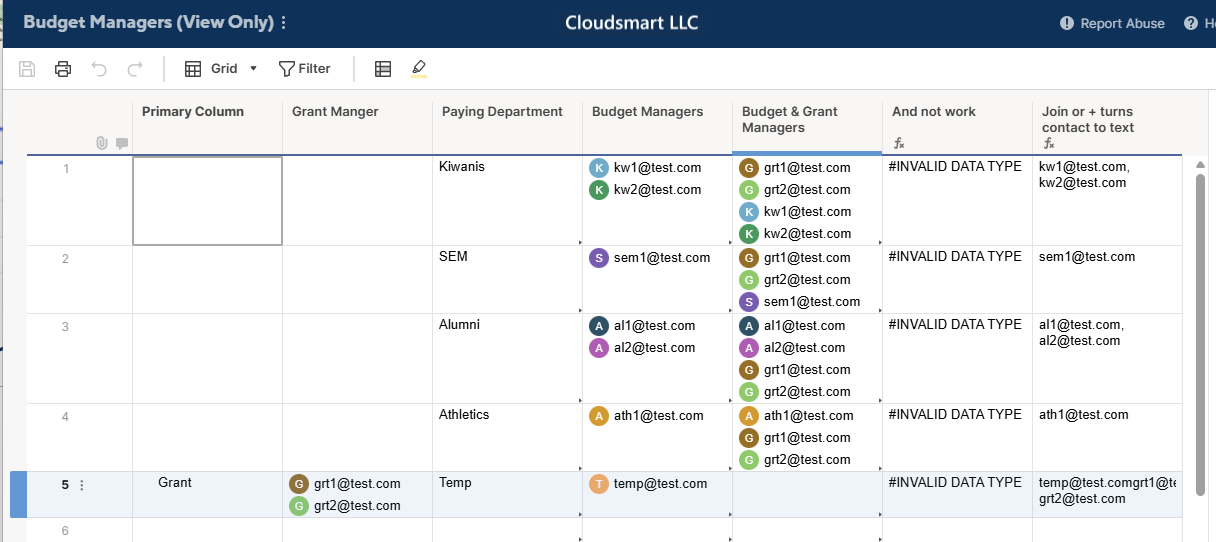Click the Alumni department cell

(507, 358)
